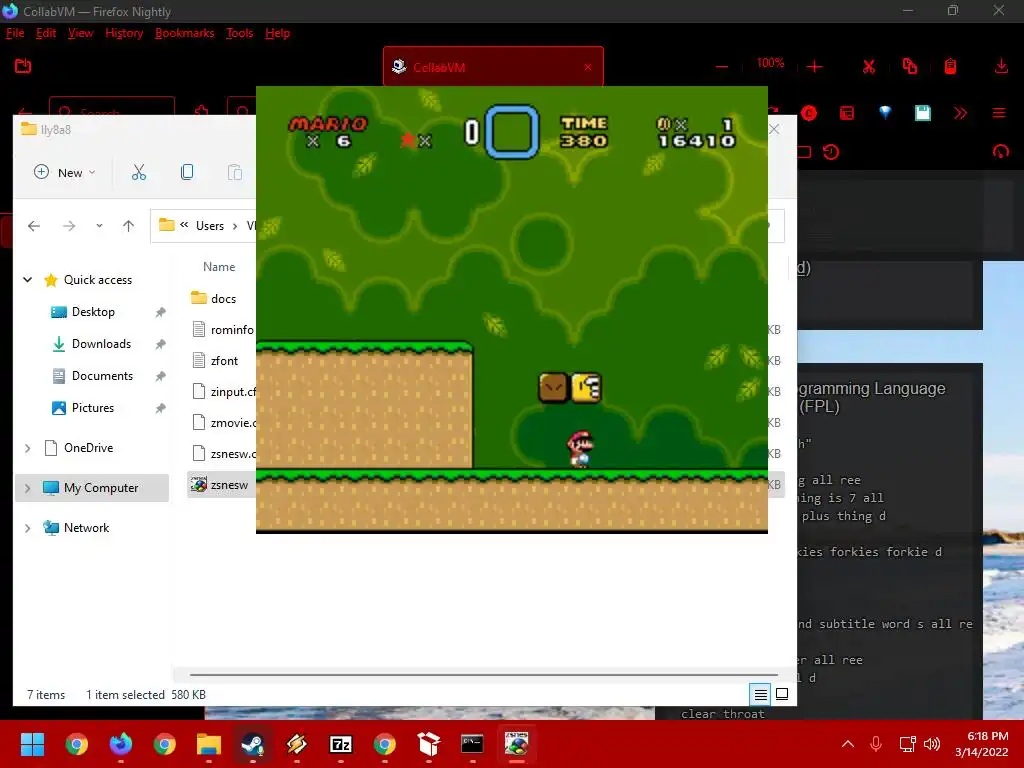Click the round red C extension icon
Image resolution: width=1024 pixels, height=768 pixels.
point(809,114)
